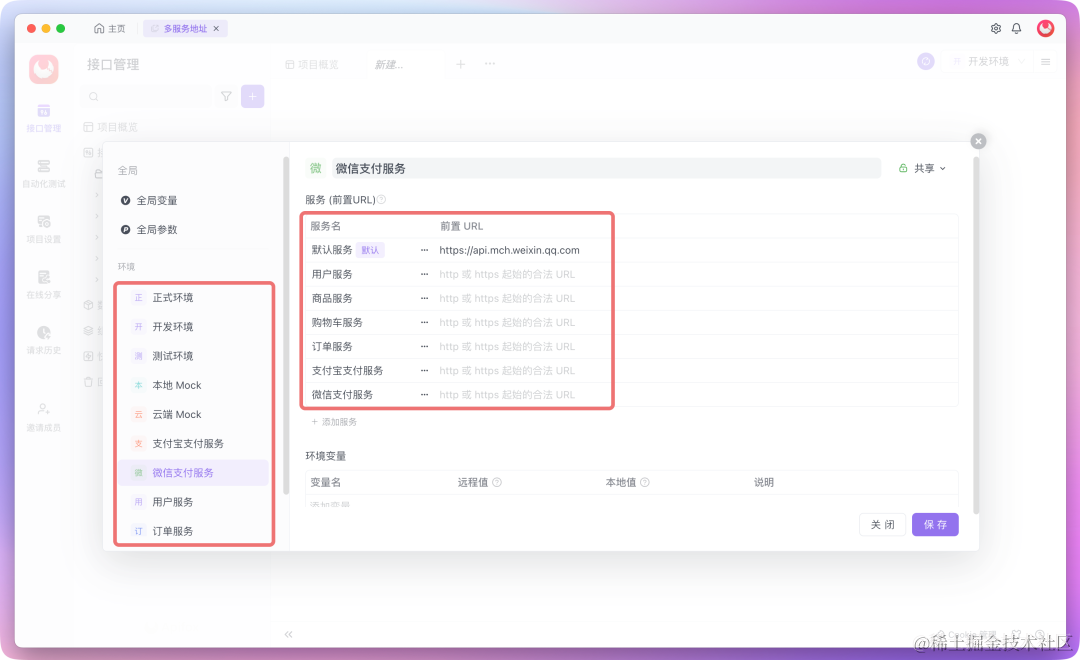Screen dimensions: 1080x660
Task: Open the 项目概览 tab in background
Action: tap(312, 64)
